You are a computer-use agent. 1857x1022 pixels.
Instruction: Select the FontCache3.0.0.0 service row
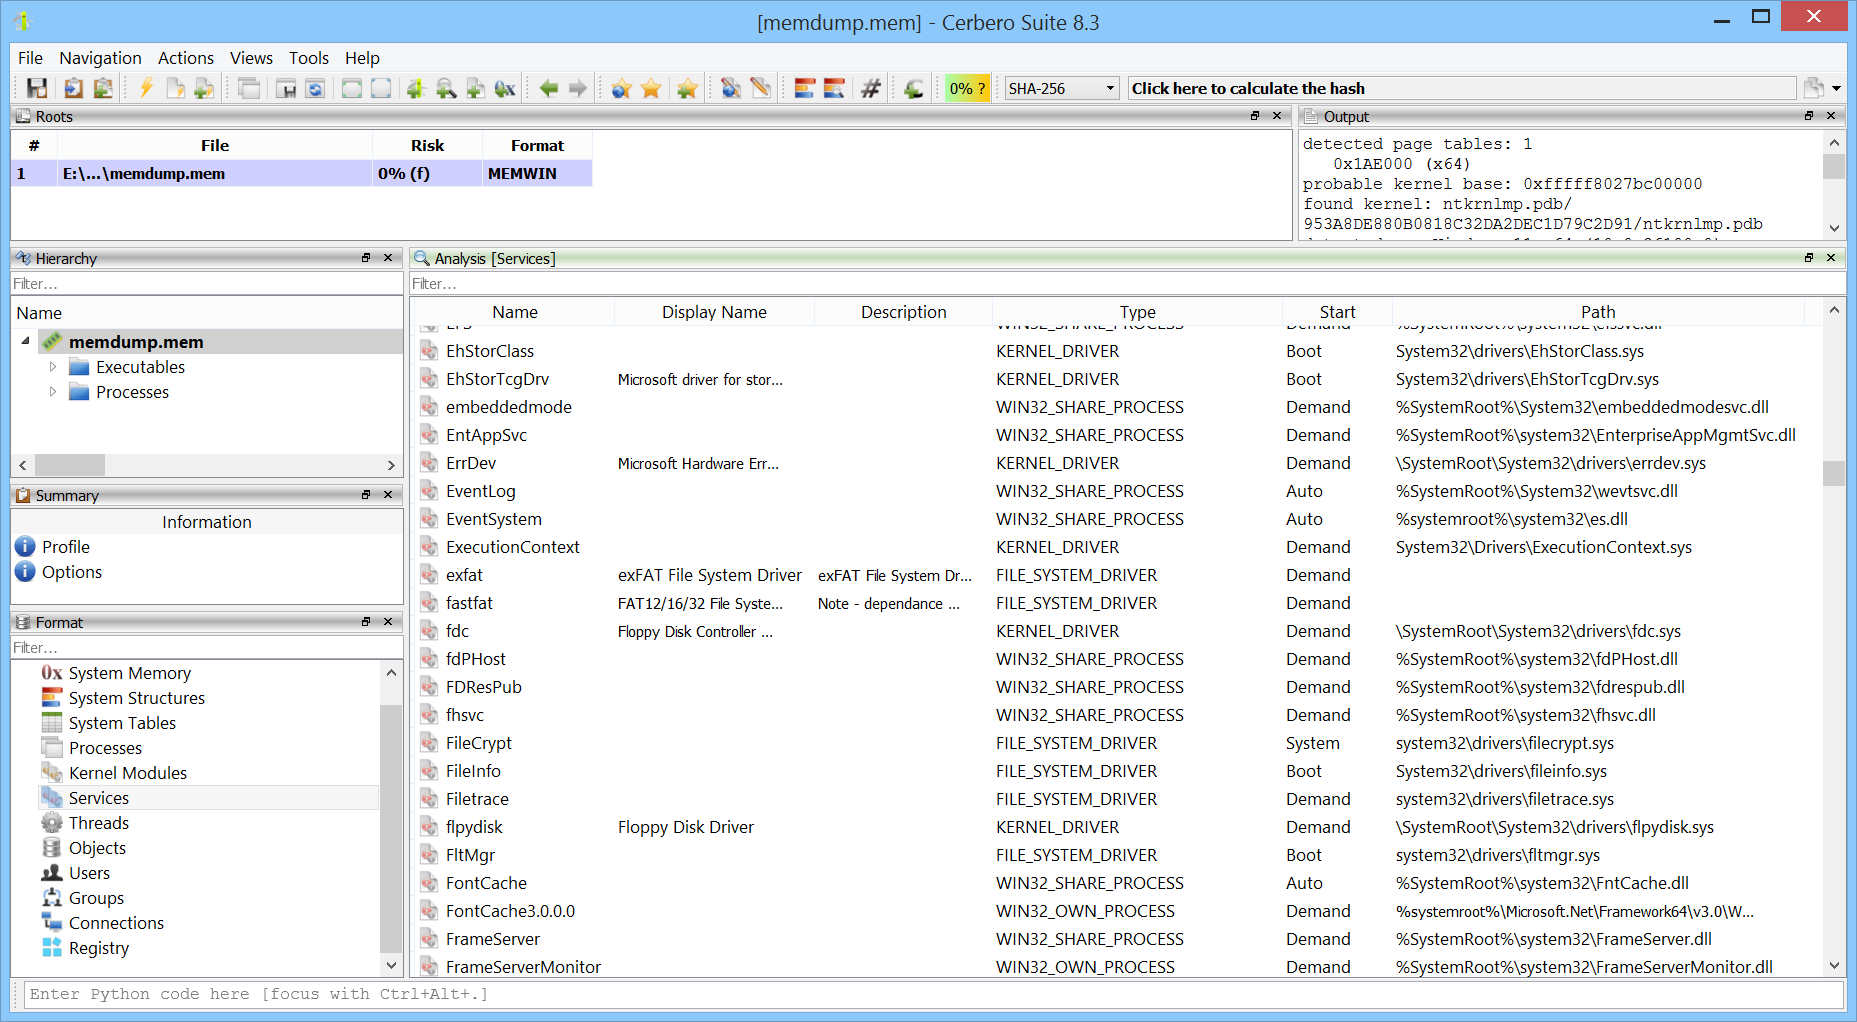click(x=1116, y=911)
